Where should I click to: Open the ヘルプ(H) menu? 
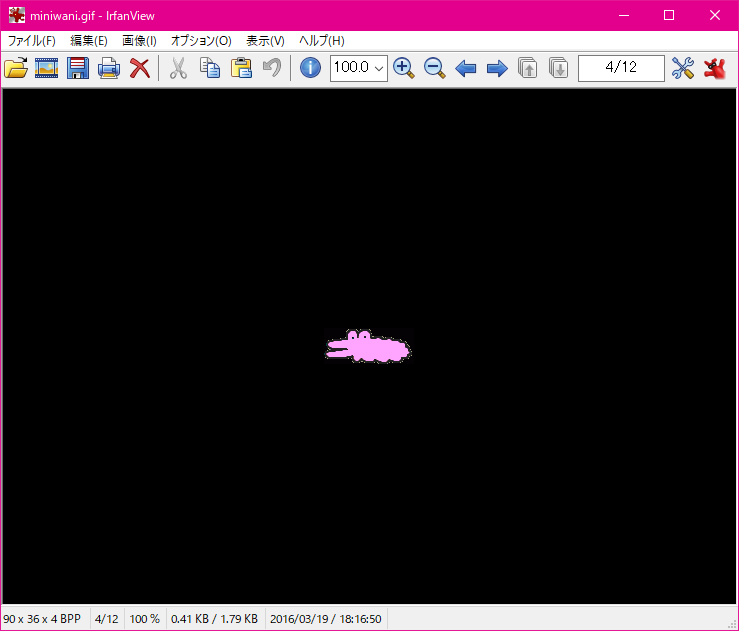(x=321, y=41)
